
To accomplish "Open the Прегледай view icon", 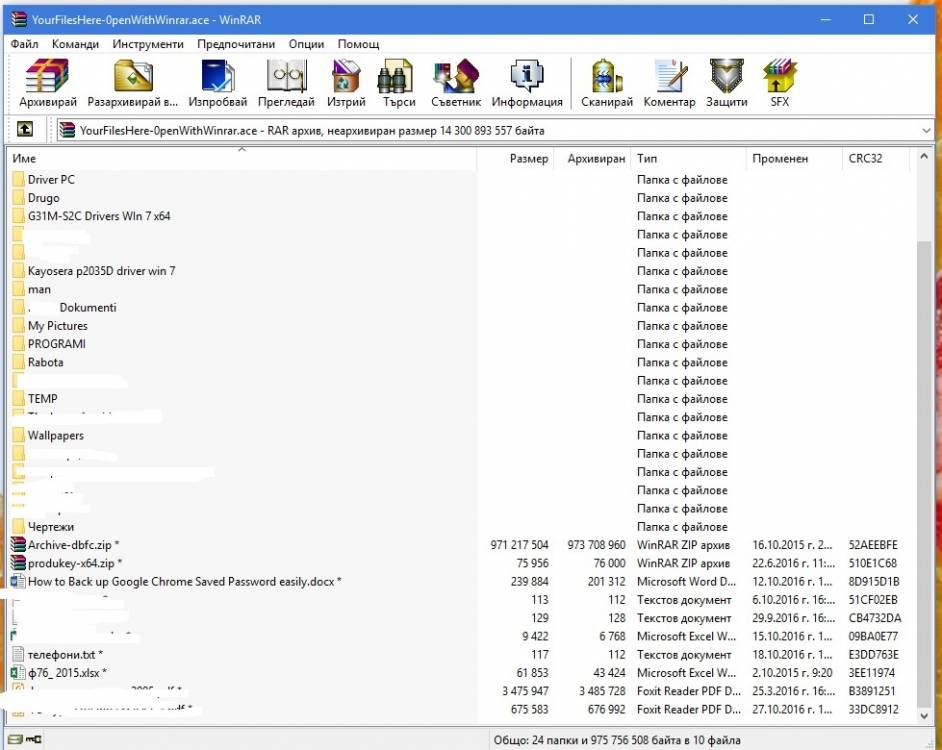I will click(287, 76).
